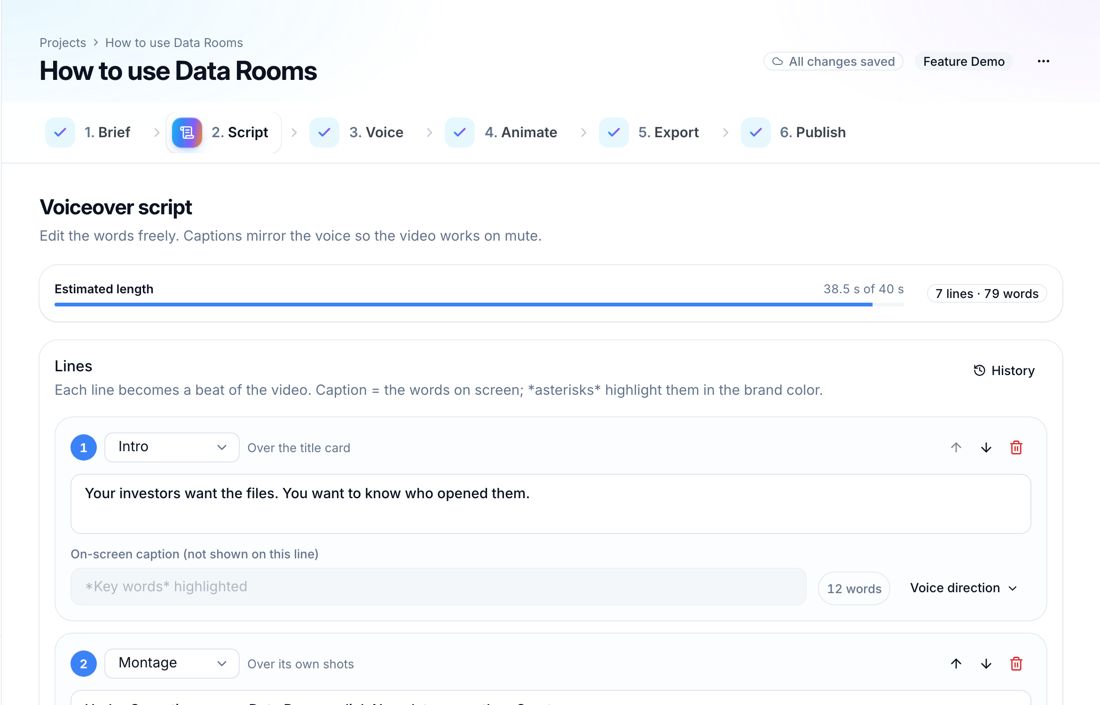The image size is (1100, 705).
Task: Delete the Intro line
Action: [x=1016, y=448]
